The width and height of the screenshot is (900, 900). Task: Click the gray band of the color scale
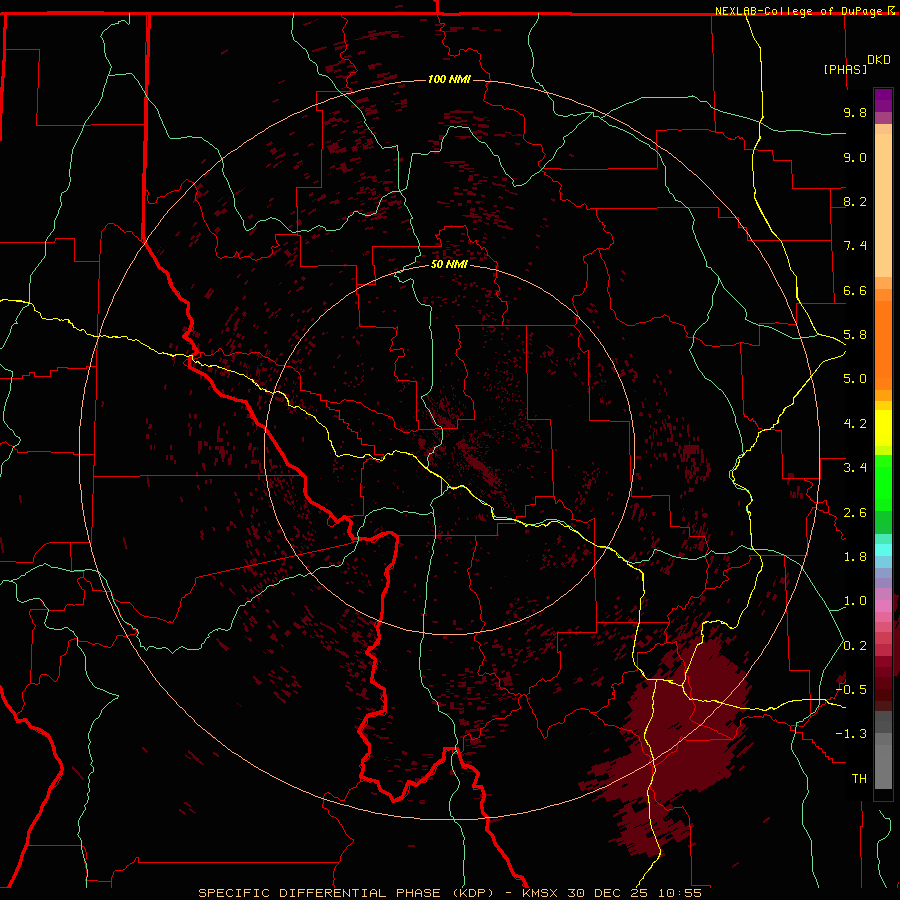point(883,750)
